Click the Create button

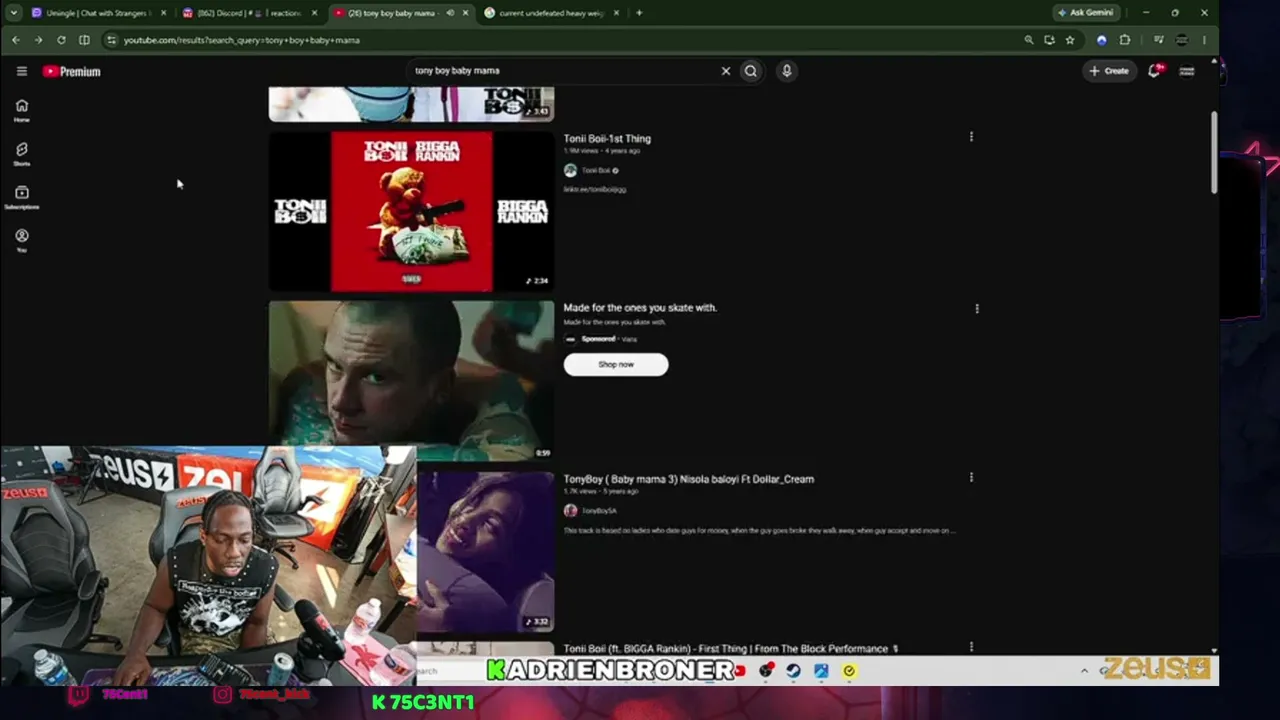(x=1109, y=71)
